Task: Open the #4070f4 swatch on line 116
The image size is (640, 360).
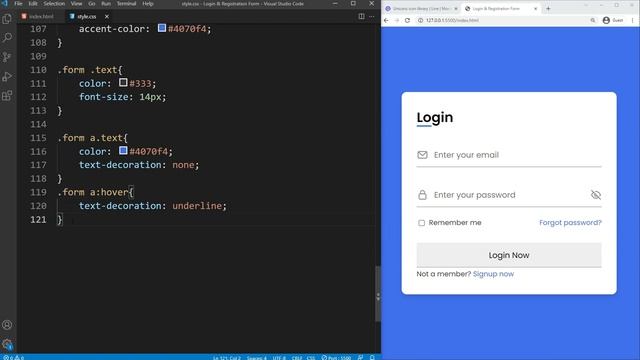Action: [x=123, y=150]
